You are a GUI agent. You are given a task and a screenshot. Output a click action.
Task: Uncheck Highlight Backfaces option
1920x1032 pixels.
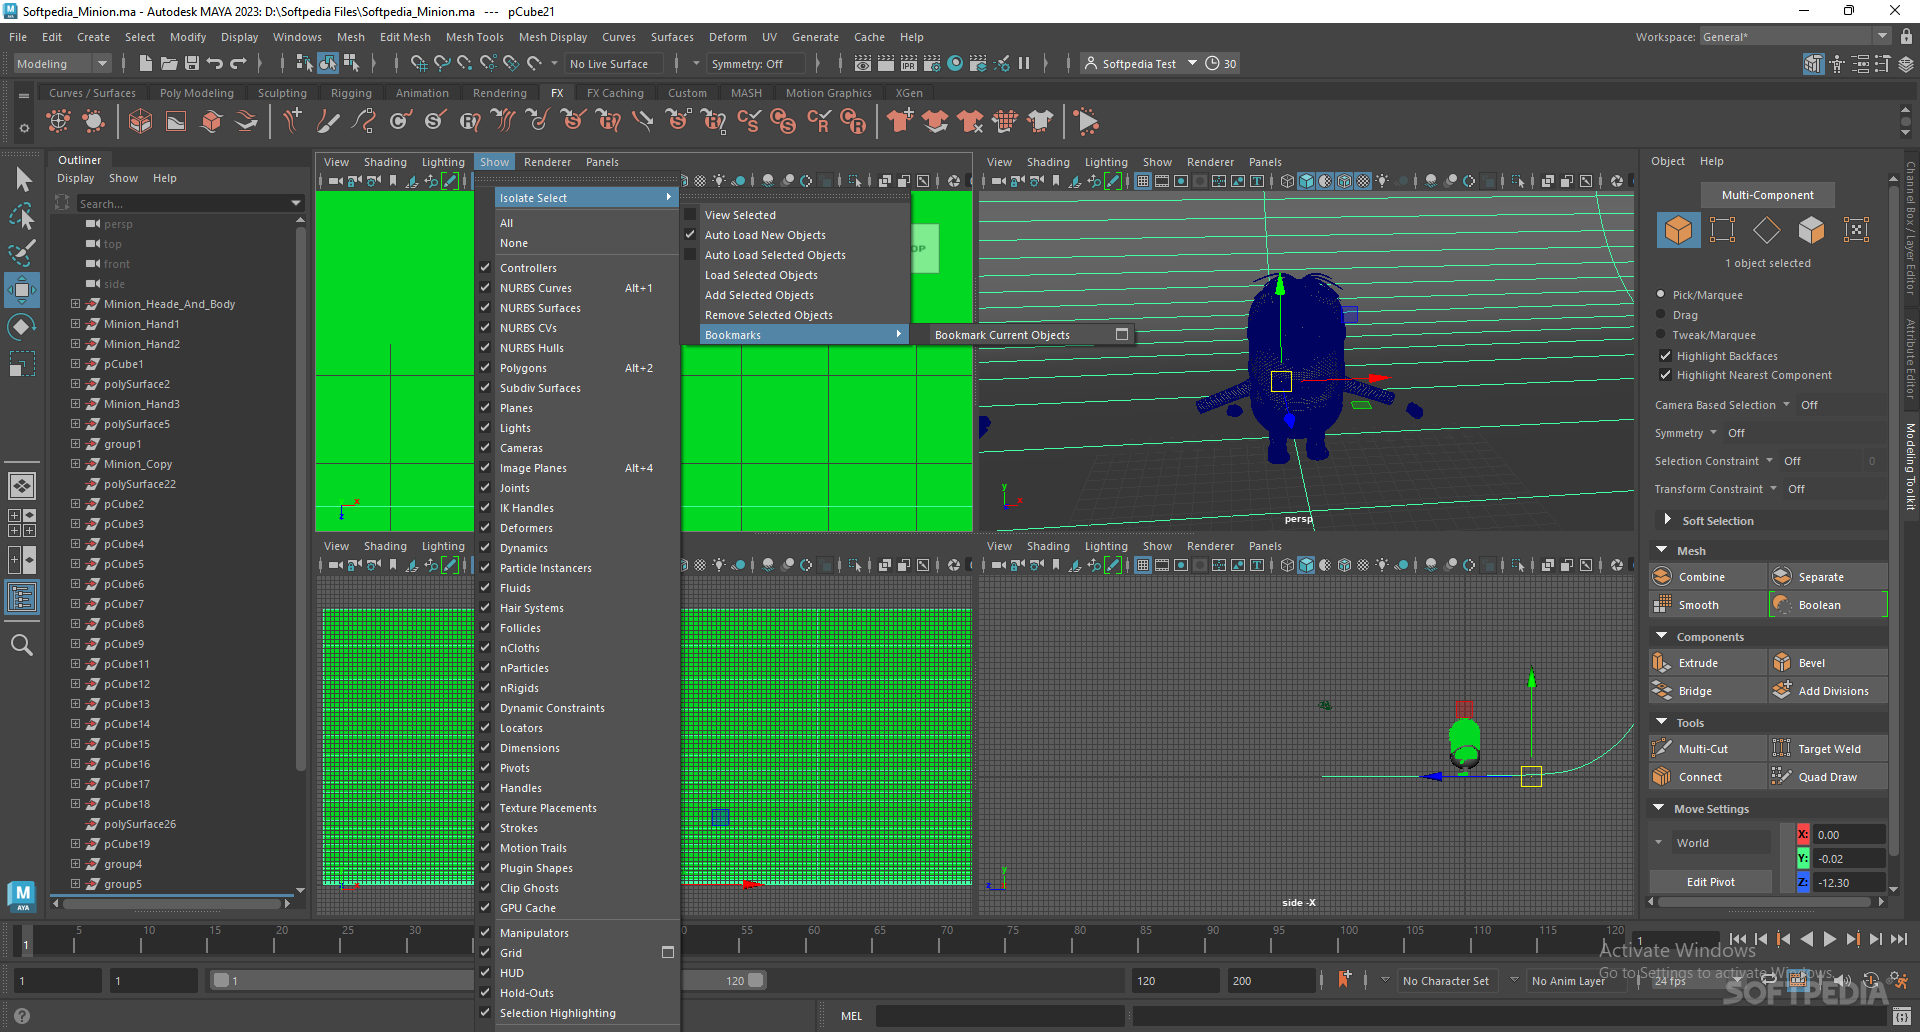pos(1665,356)
